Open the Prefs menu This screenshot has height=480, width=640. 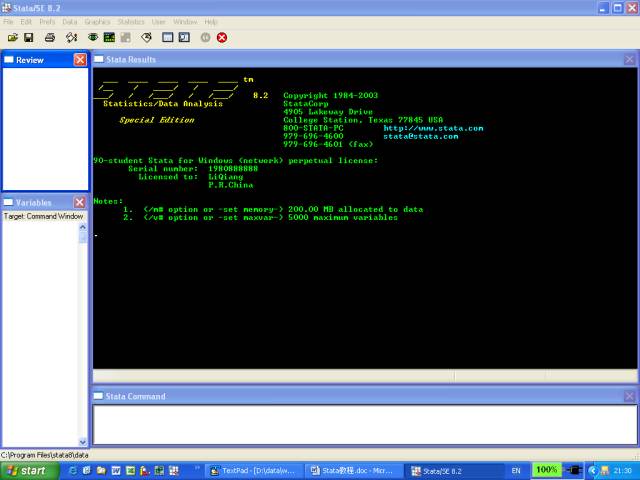pos(47,22)
